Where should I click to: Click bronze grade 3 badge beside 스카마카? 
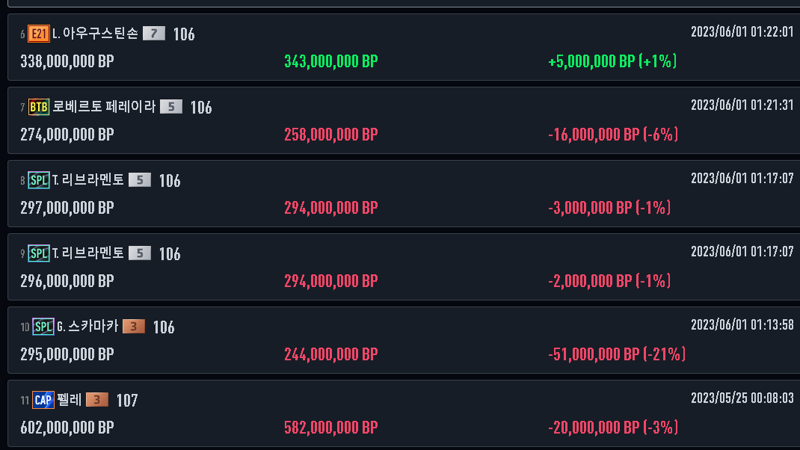134,327
